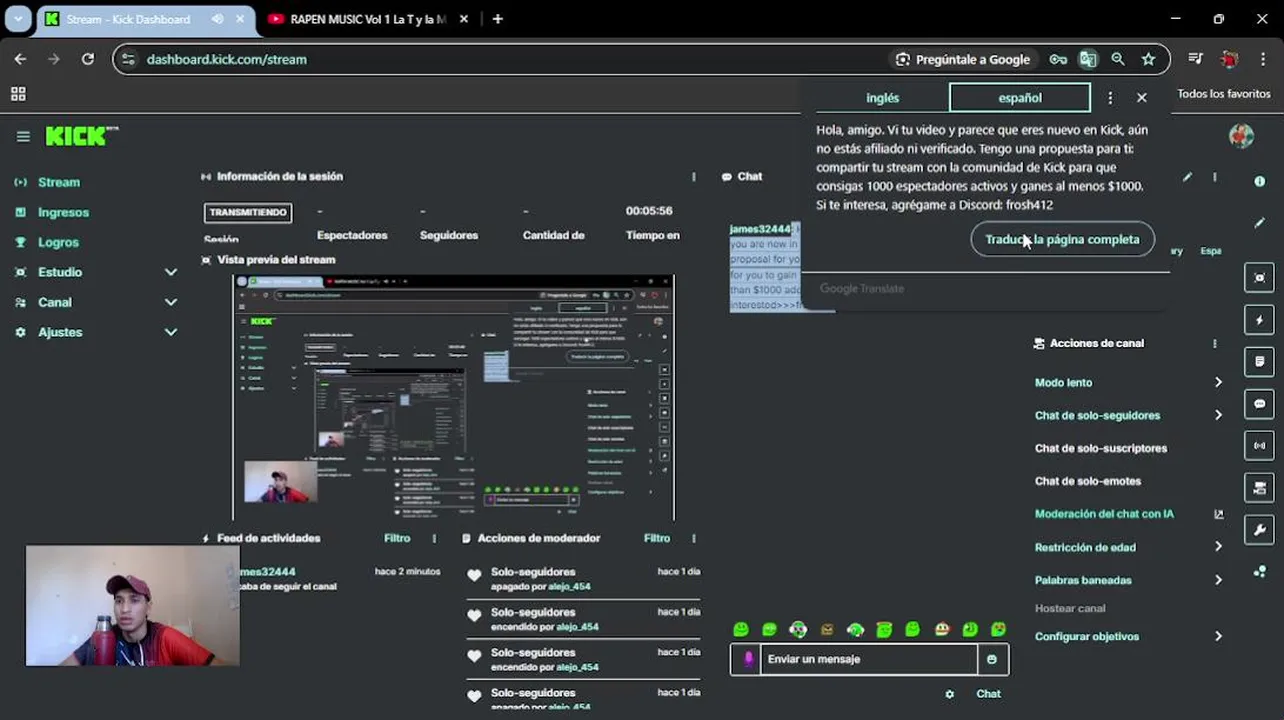Open browser apps grid icon

[18, 94]
